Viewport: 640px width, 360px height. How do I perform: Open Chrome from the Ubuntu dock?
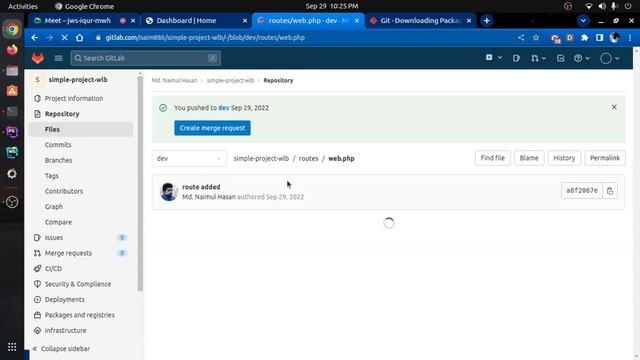tap(12, 29)
